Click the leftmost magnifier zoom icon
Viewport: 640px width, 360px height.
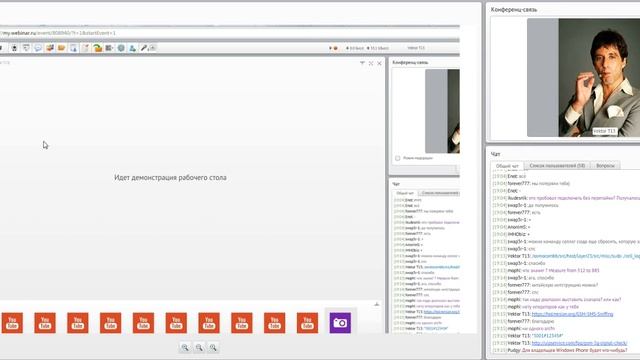coord(185,347)
